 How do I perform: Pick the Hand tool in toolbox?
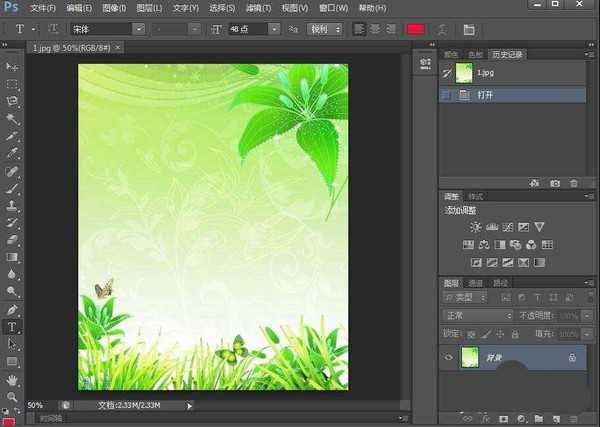pyautogui.click(x=12, y=380)
